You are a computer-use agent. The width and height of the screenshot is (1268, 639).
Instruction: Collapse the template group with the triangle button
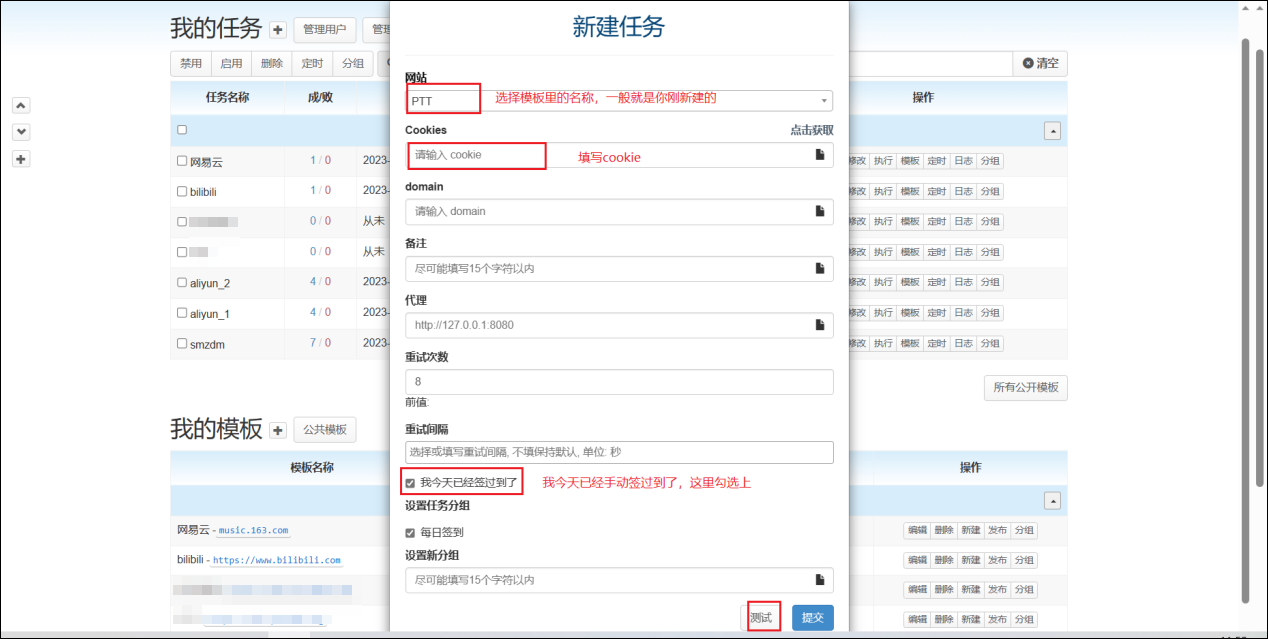coord(1051,500)
